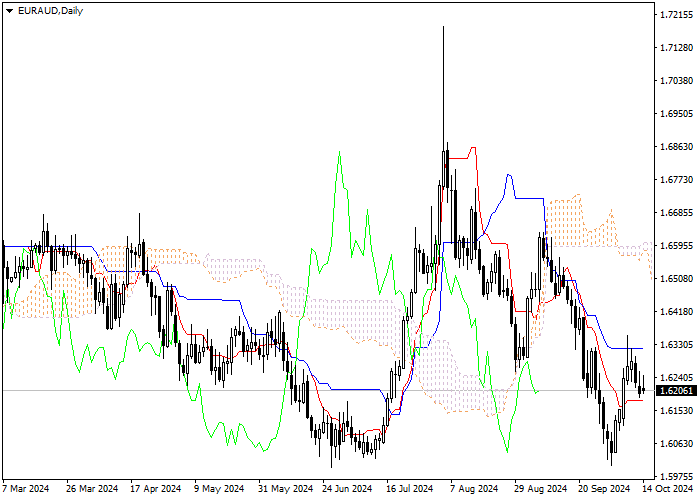The width and height of the screenshot is (700, 500).
Task: Click the 26 Mar 2024 date label
Action: click(x=92, y=489)
